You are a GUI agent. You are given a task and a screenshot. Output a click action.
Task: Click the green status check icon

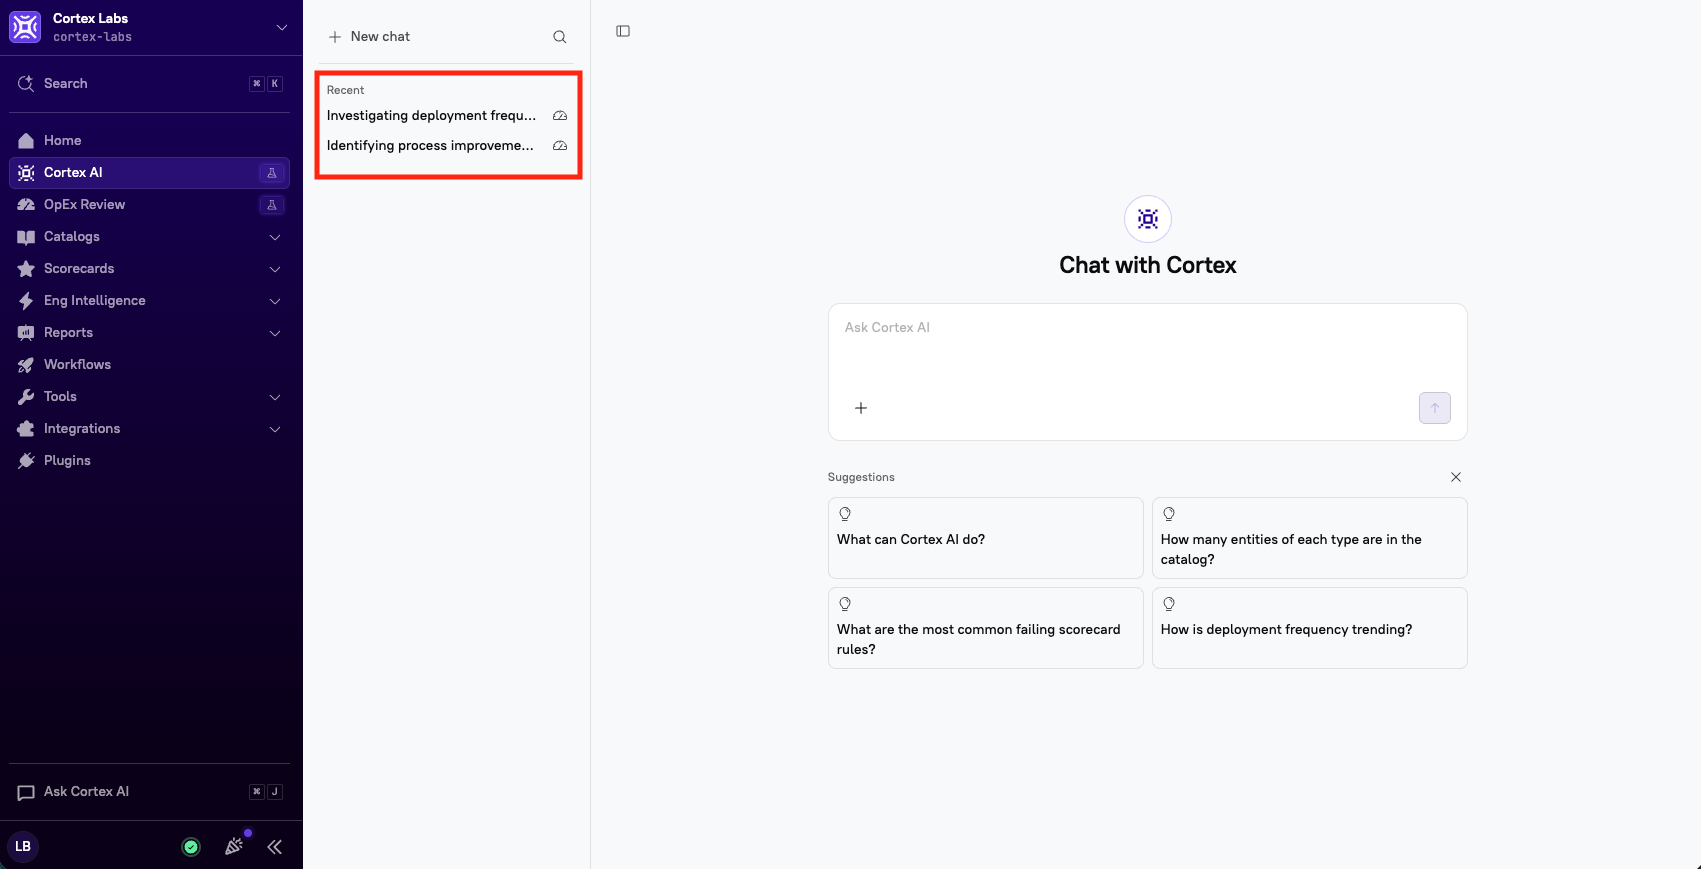point(191,847)
